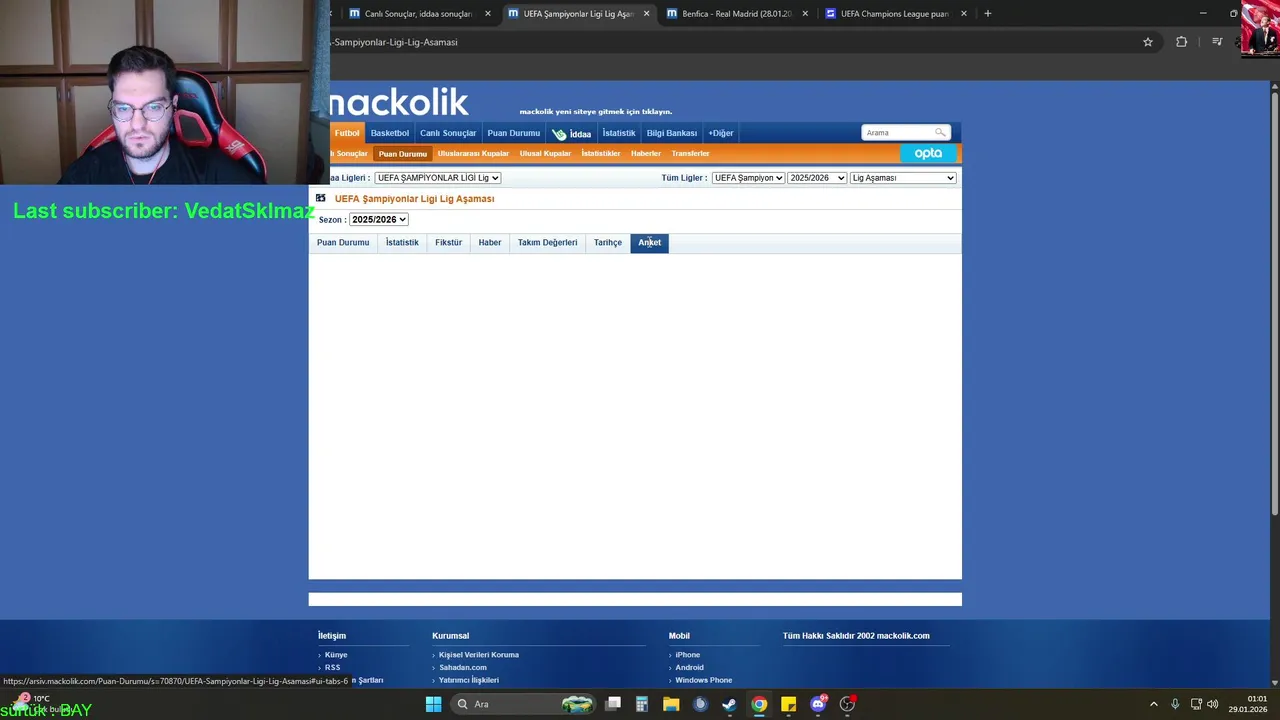Open the Windows Start menu
Viewport: 1280px width, 720px height.
pyautogui.click(x=433, y=704)
